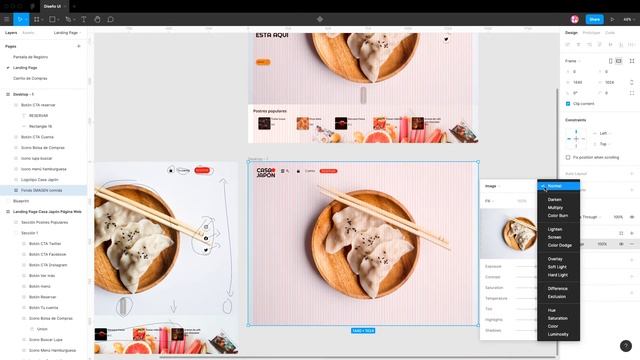Screen dimensions: 640x360
Task: Select the Rectangle shape tool
Action: click(52, 19)
